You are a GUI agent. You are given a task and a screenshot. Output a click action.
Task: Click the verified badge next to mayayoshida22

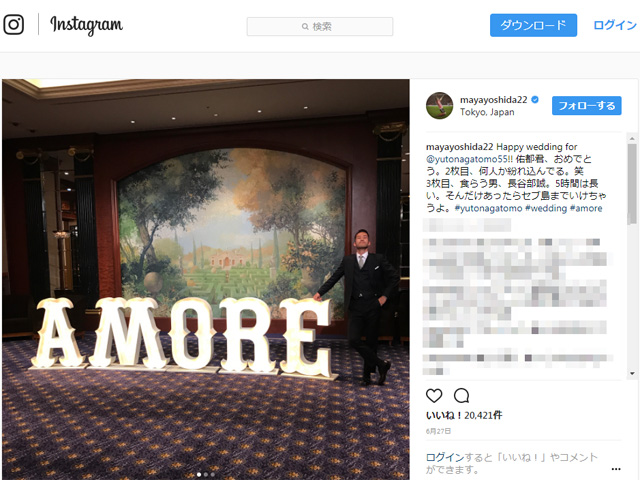535,99
